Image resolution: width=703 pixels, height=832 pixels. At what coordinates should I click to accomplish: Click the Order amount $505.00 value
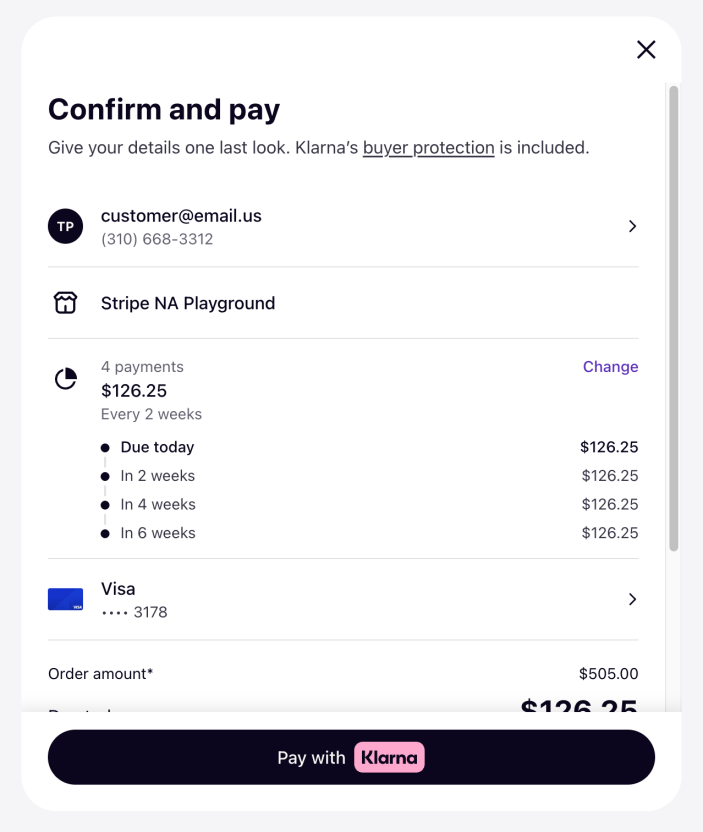point(608,674)
